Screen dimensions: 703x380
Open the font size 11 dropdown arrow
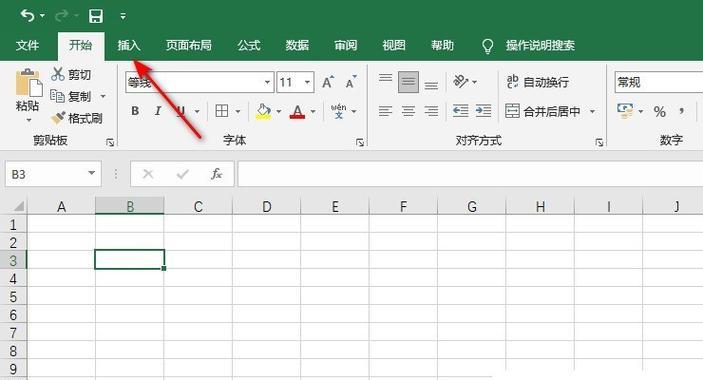308,82
